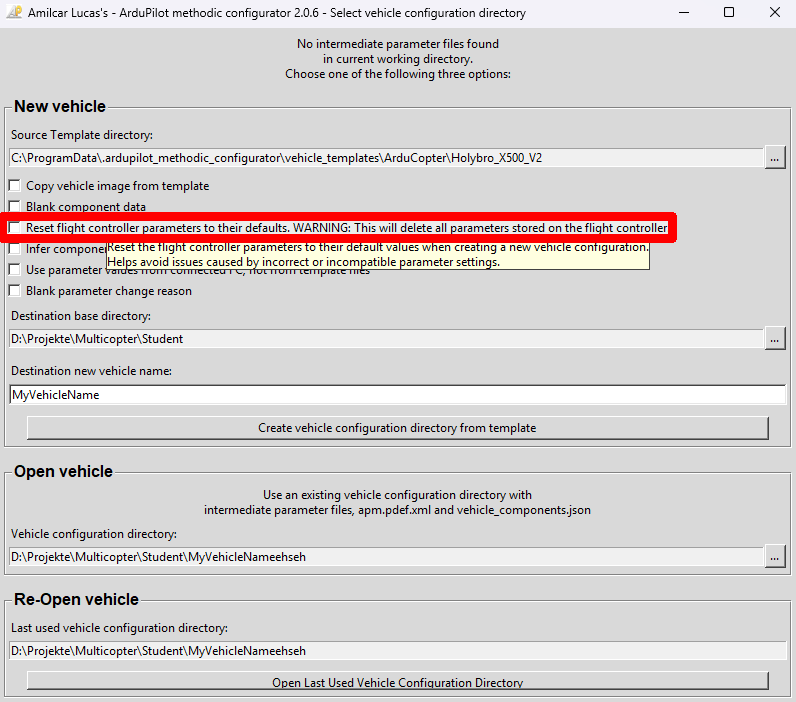This screenshot has height=702, width=796.
Task: Enable Use parameter values from connected FC
Action: 15,270
